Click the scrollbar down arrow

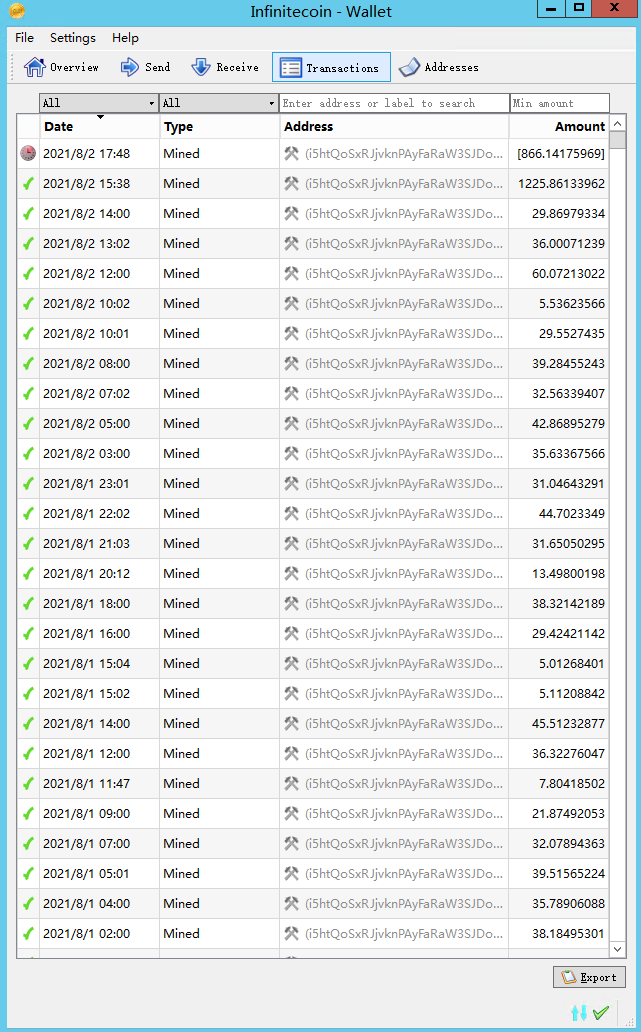[617, 949]
